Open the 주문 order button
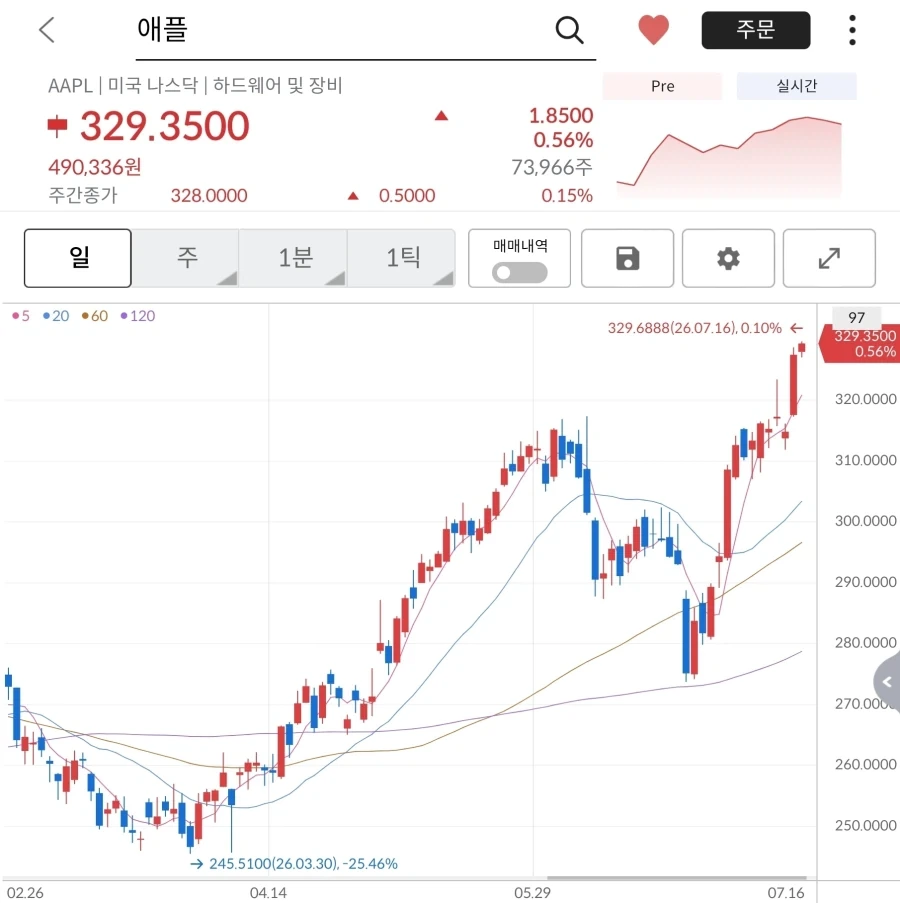Image resolution: width=900 pixels, height=903 pixels. point(755,30)
